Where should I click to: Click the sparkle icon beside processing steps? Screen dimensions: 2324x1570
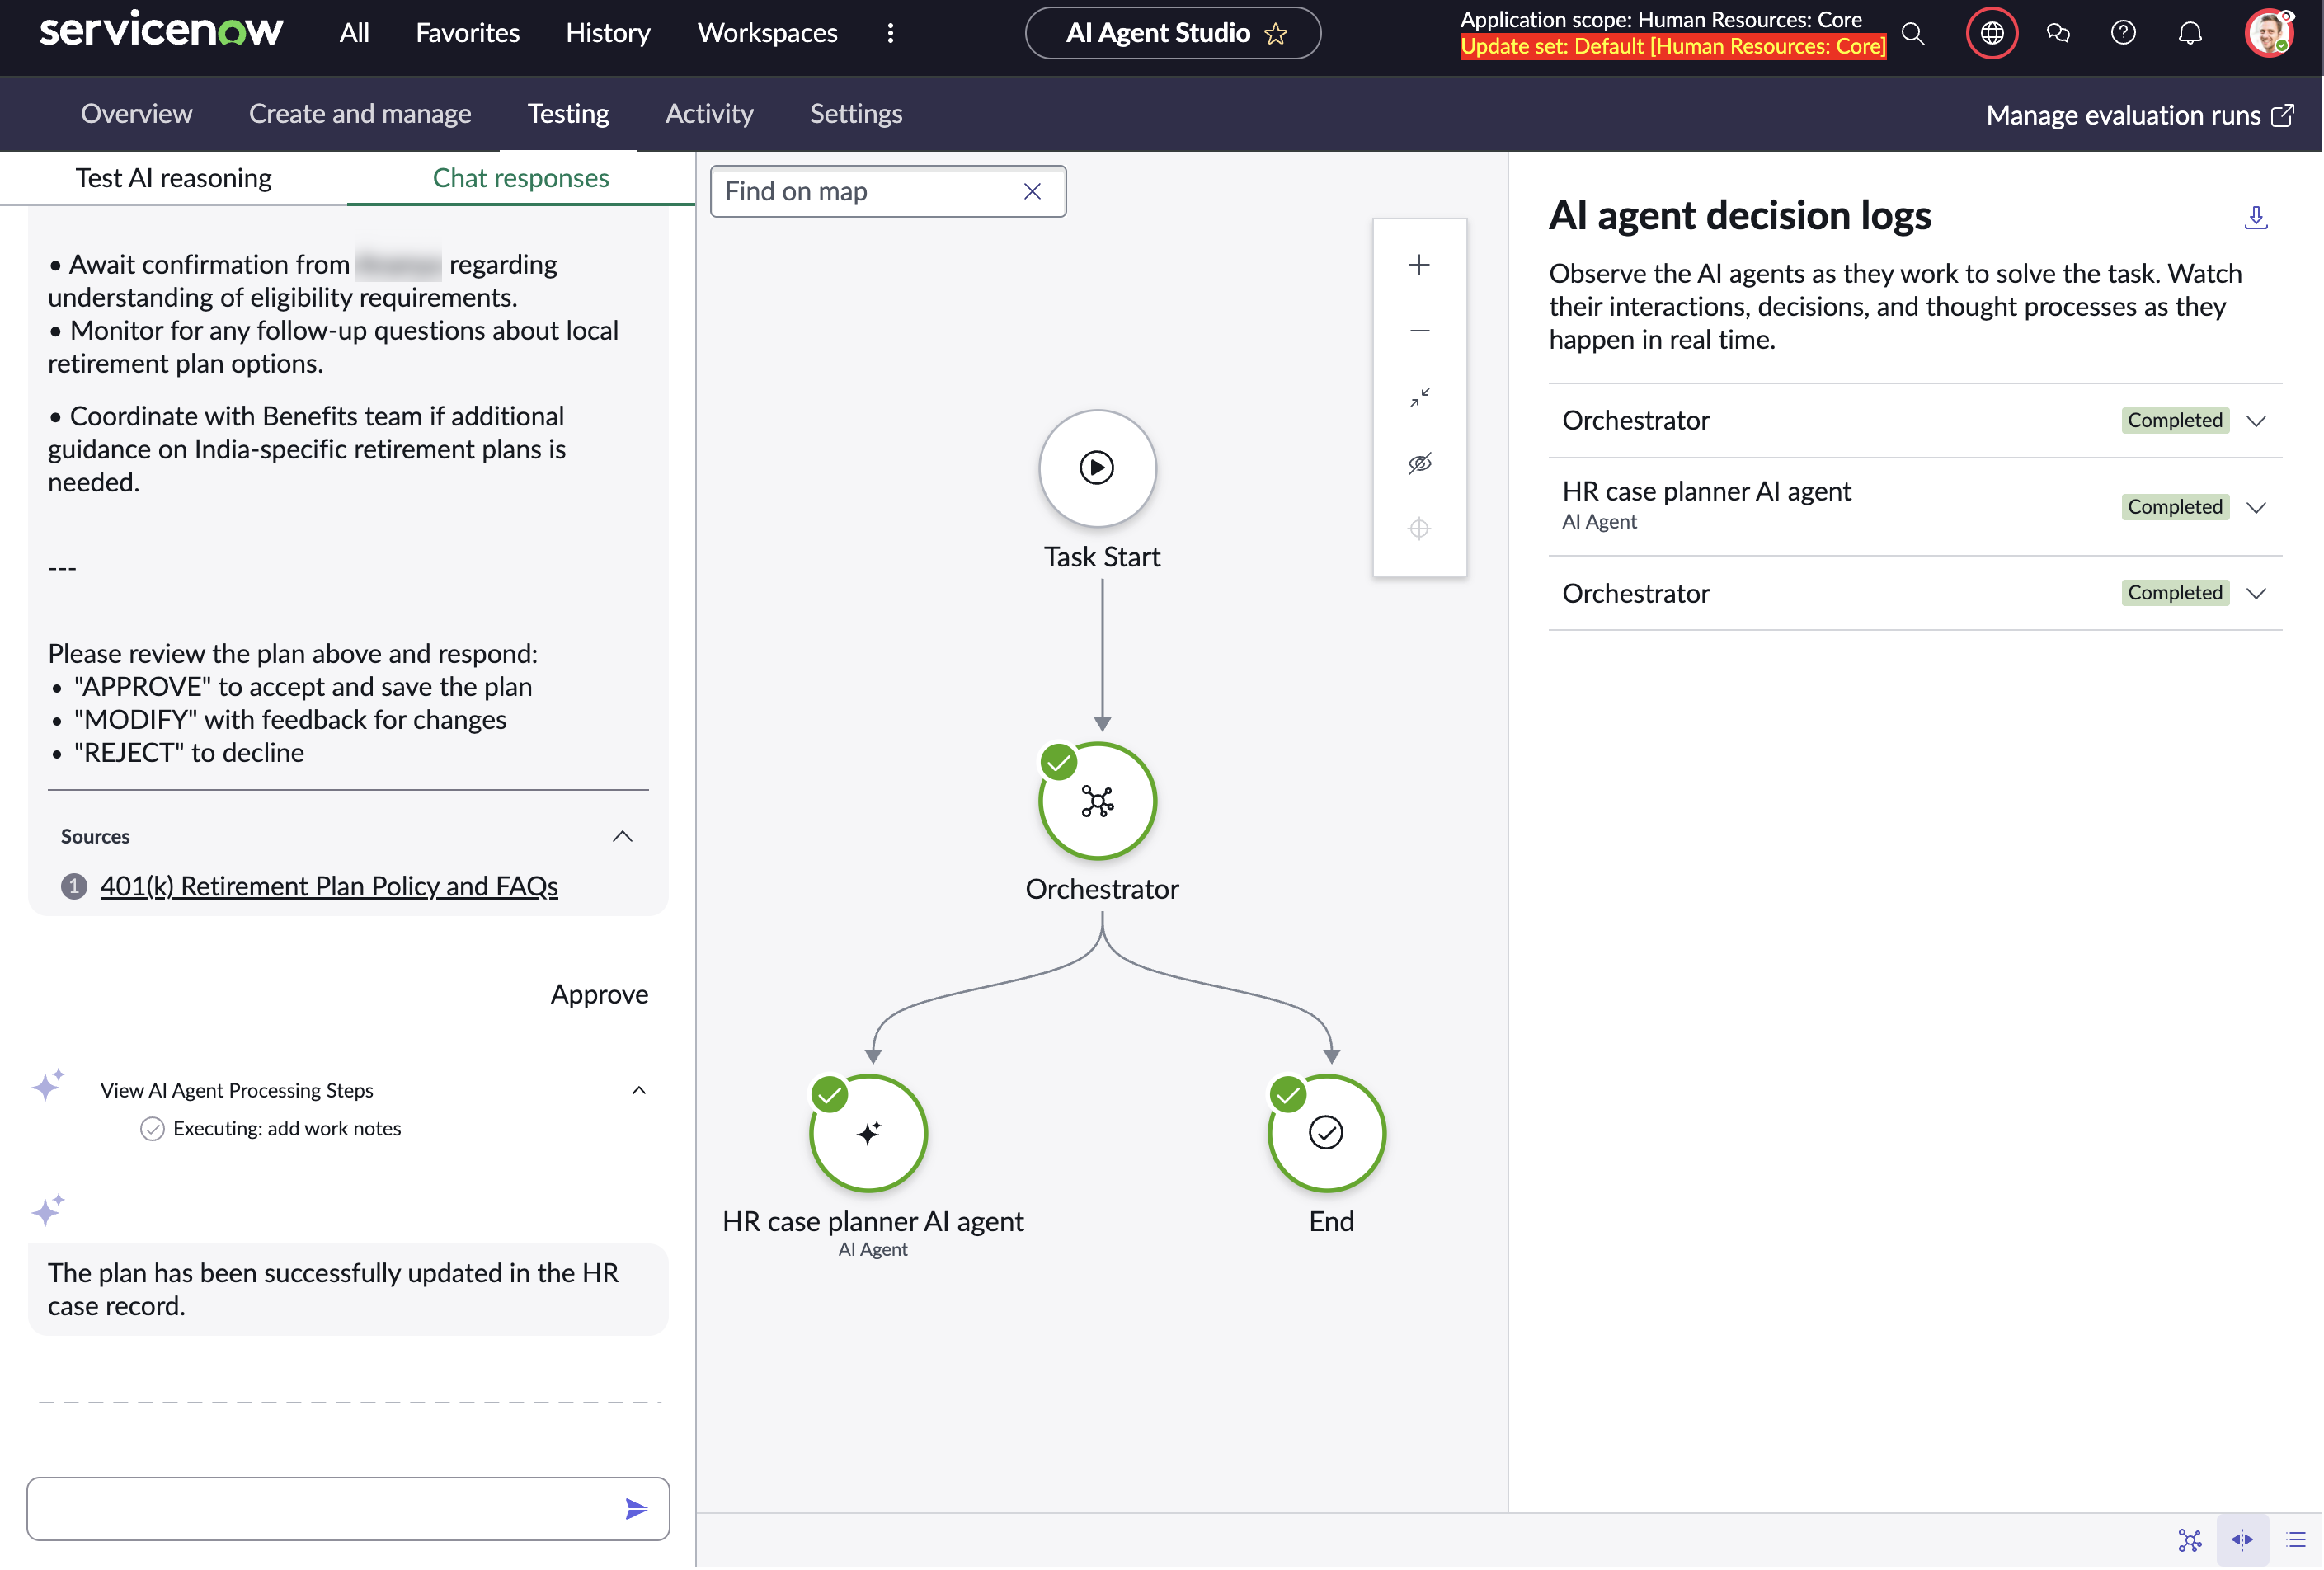(48, 1084)
